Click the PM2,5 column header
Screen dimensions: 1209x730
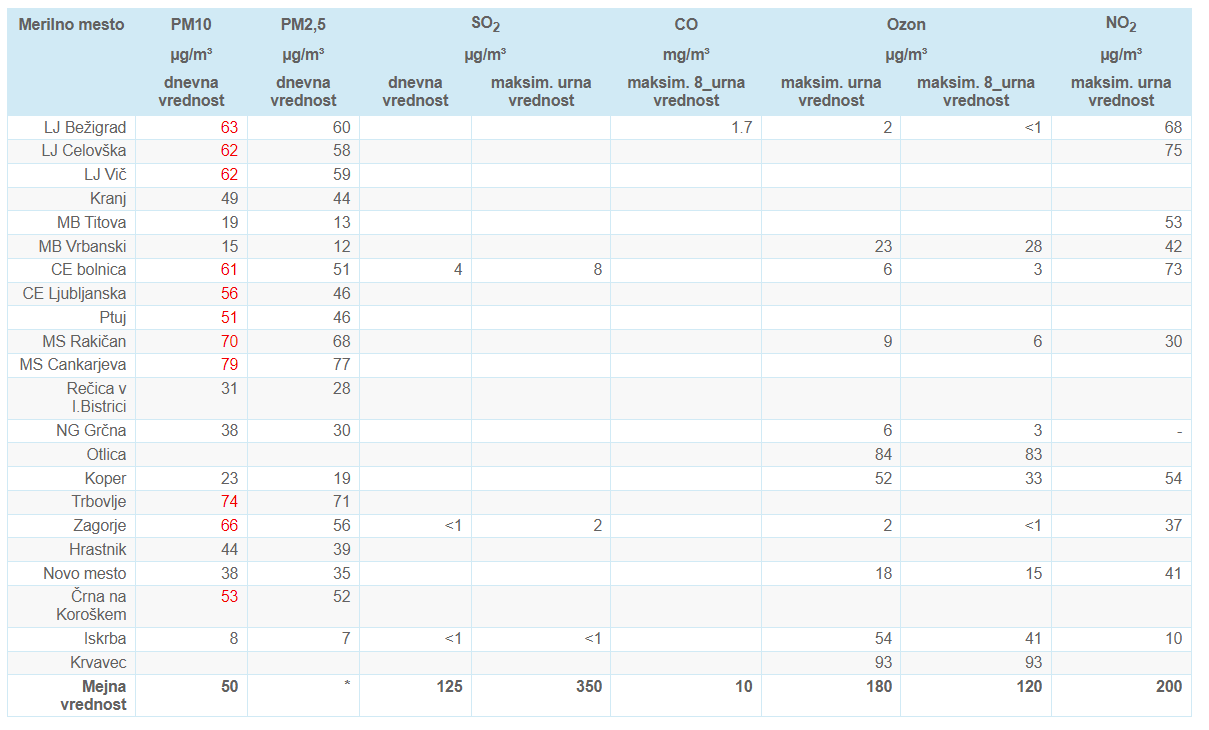(x=303, y=24)
